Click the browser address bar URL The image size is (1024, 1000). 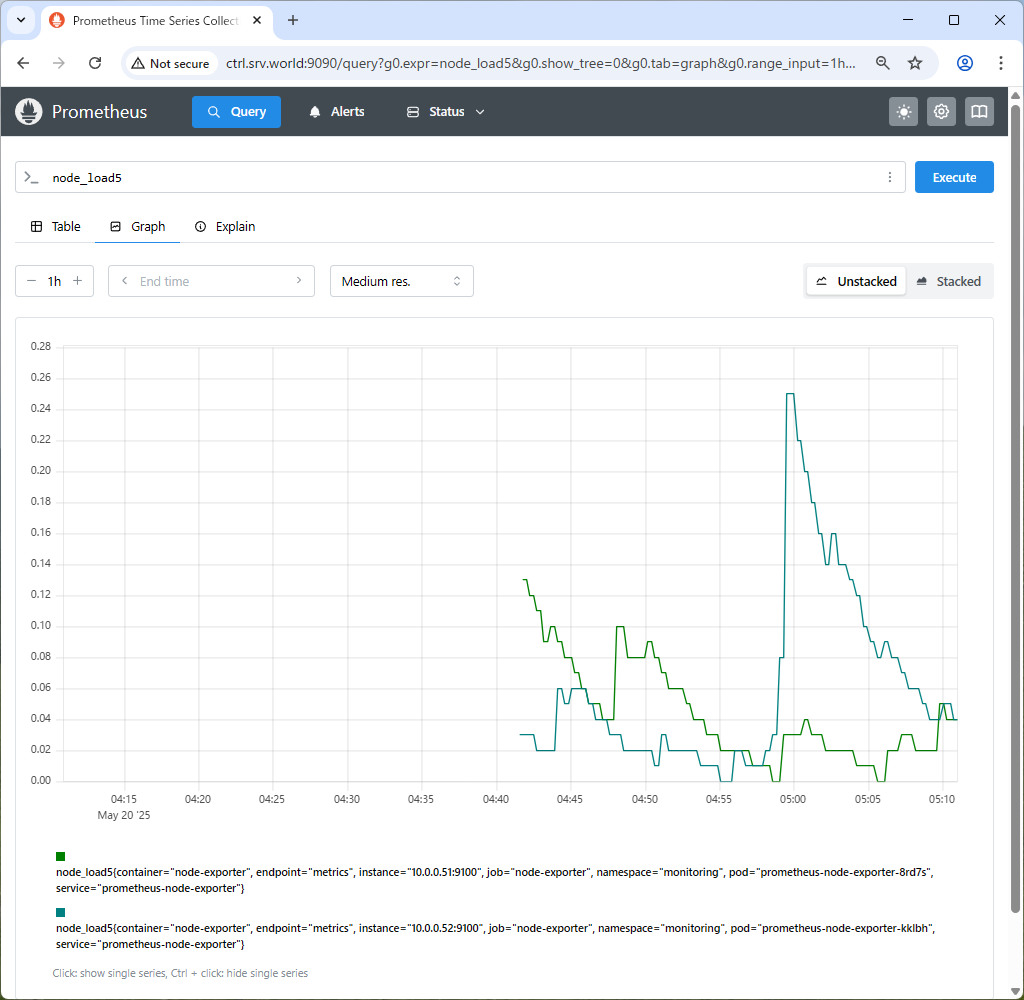[540, 63]
